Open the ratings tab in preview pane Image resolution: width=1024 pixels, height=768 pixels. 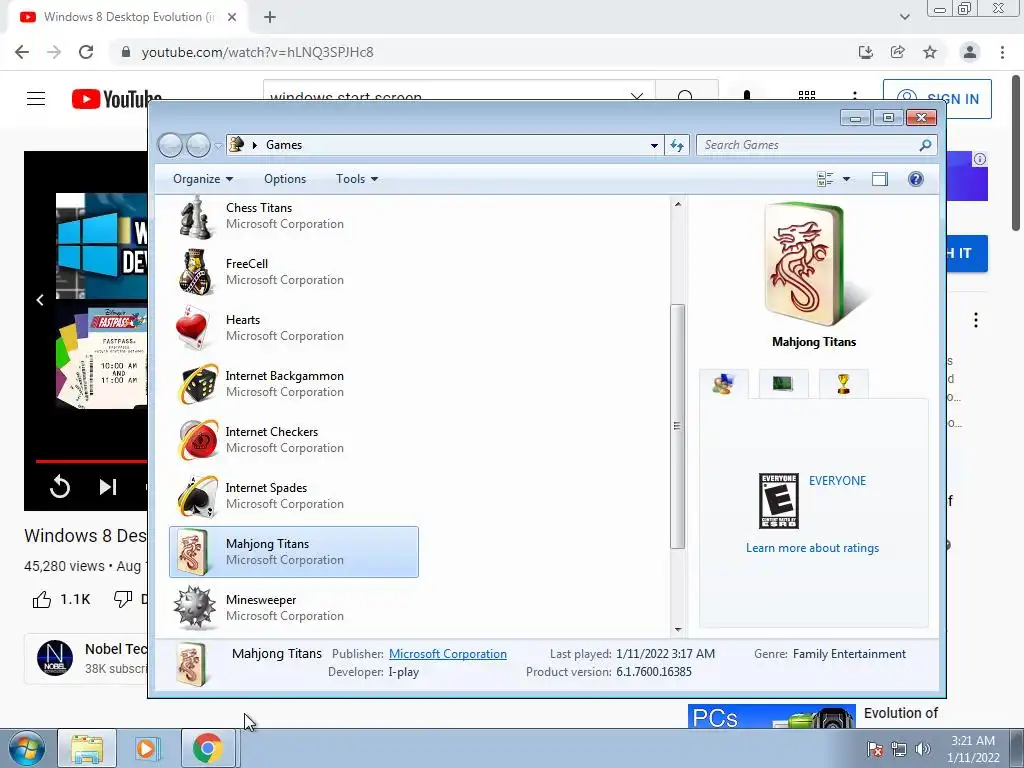click(x=723, y=383)
